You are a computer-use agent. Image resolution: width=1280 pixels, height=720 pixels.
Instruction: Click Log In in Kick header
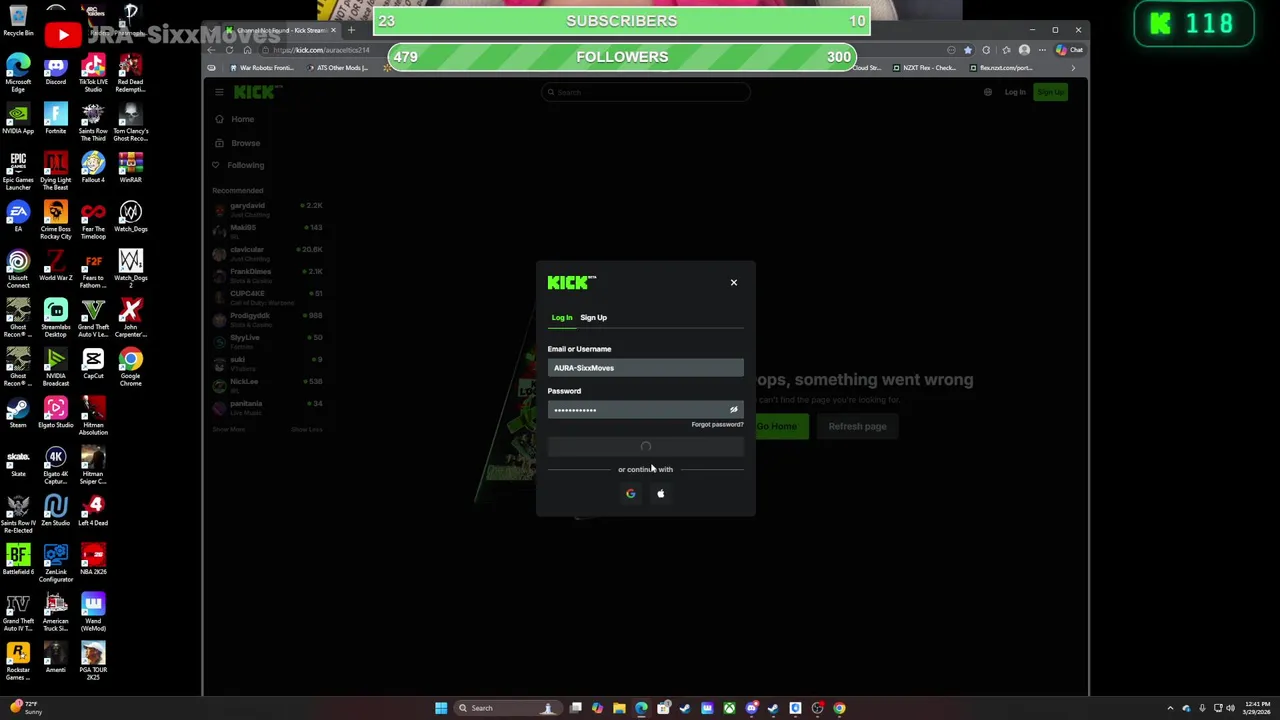point(1015,92)
